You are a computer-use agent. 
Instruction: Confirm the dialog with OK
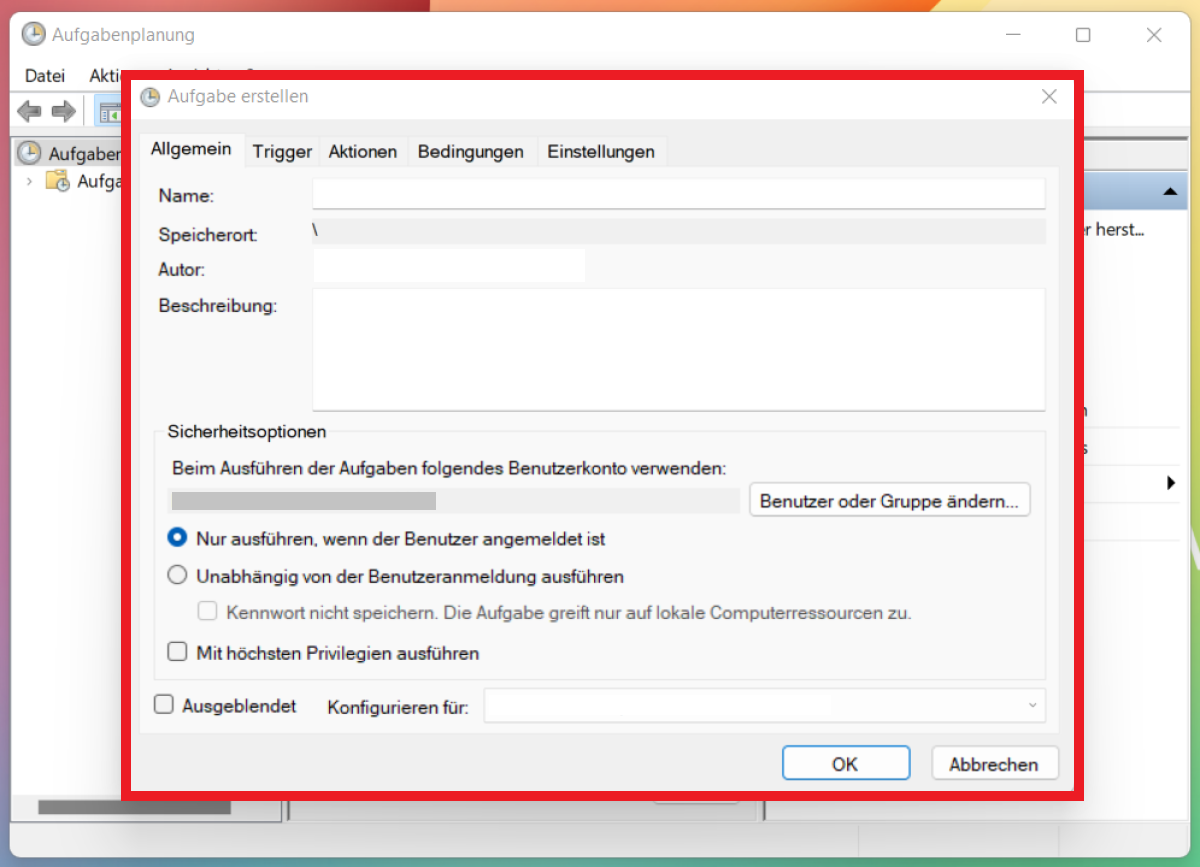pos(846,764)
